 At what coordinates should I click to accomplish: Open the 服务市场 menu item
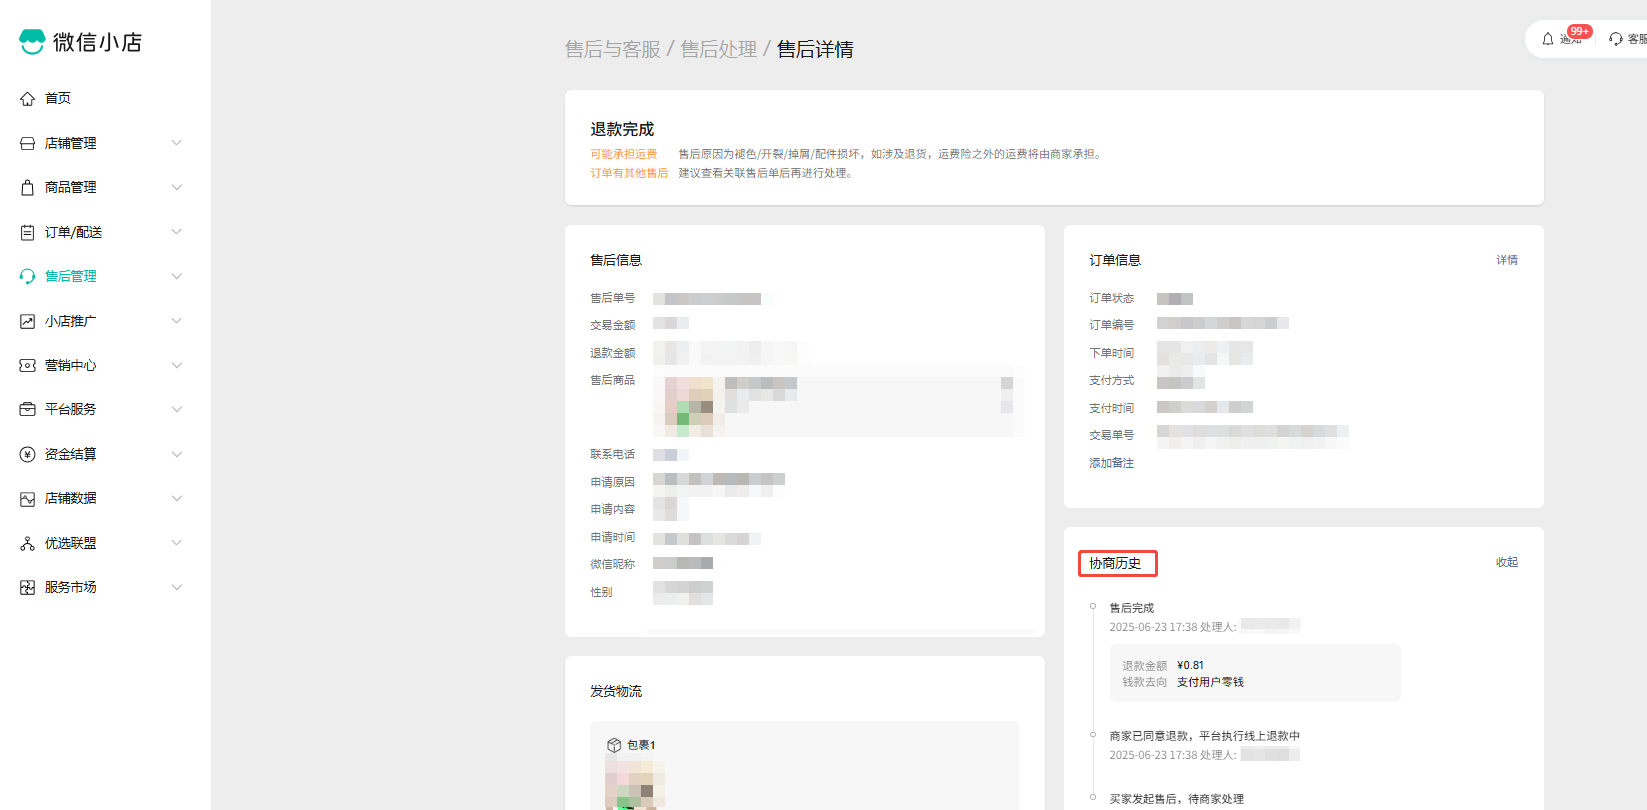71,587
